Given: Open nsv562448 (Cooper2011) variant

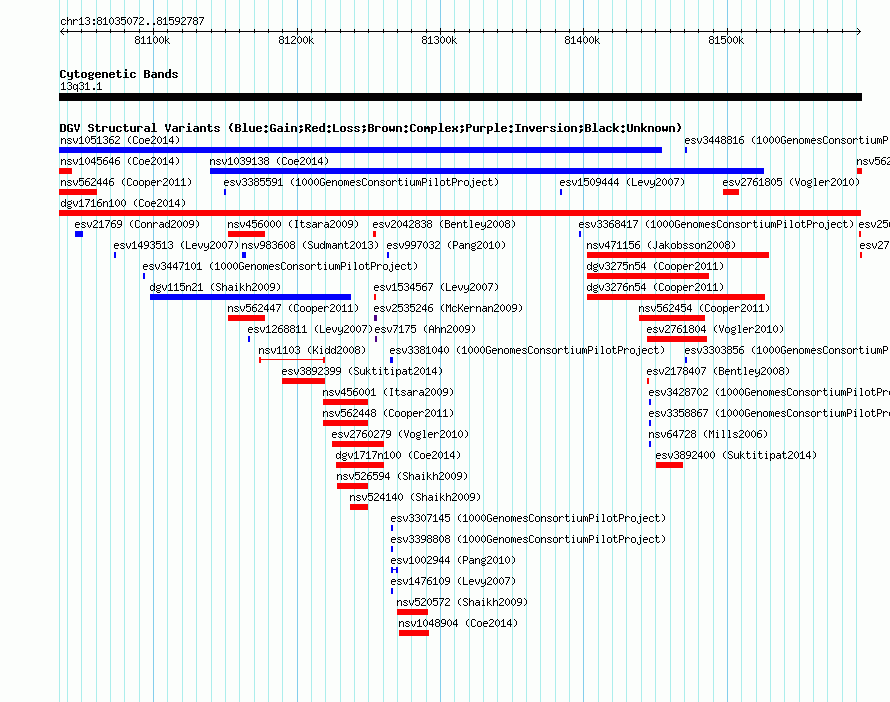Looking at the screenshot, I should tap(388, 413).
